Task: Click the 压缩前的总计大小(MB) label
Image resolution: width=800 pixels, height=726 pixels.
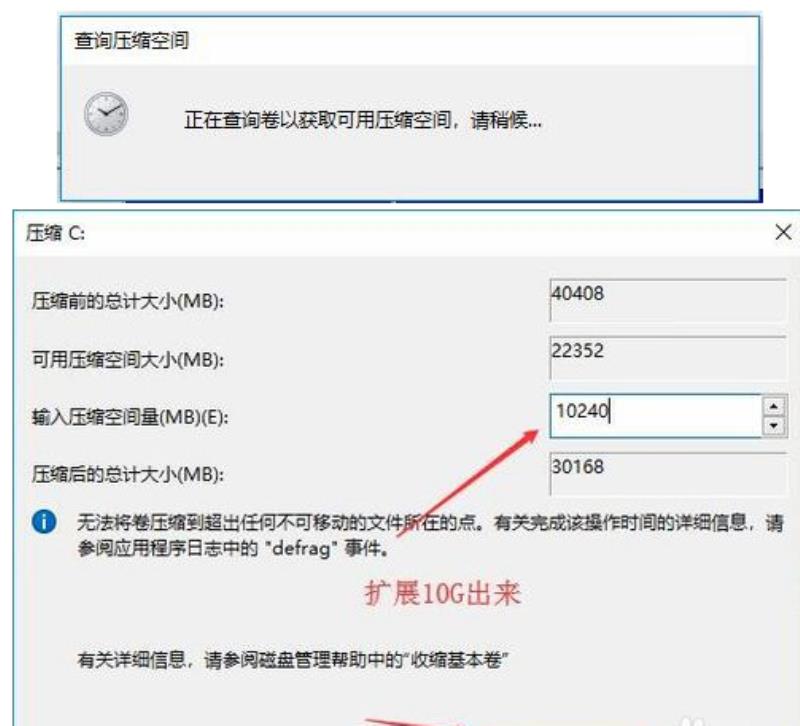Action: (x=128, y=301)
